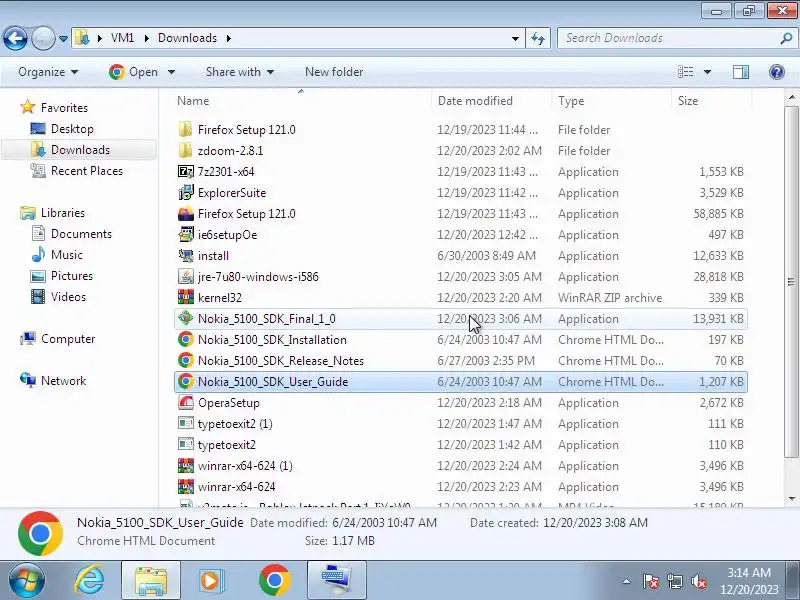This screenshot has height=600, width=800.
Task: Select Recent Places in navigation pane
Action: click(77, 170)
